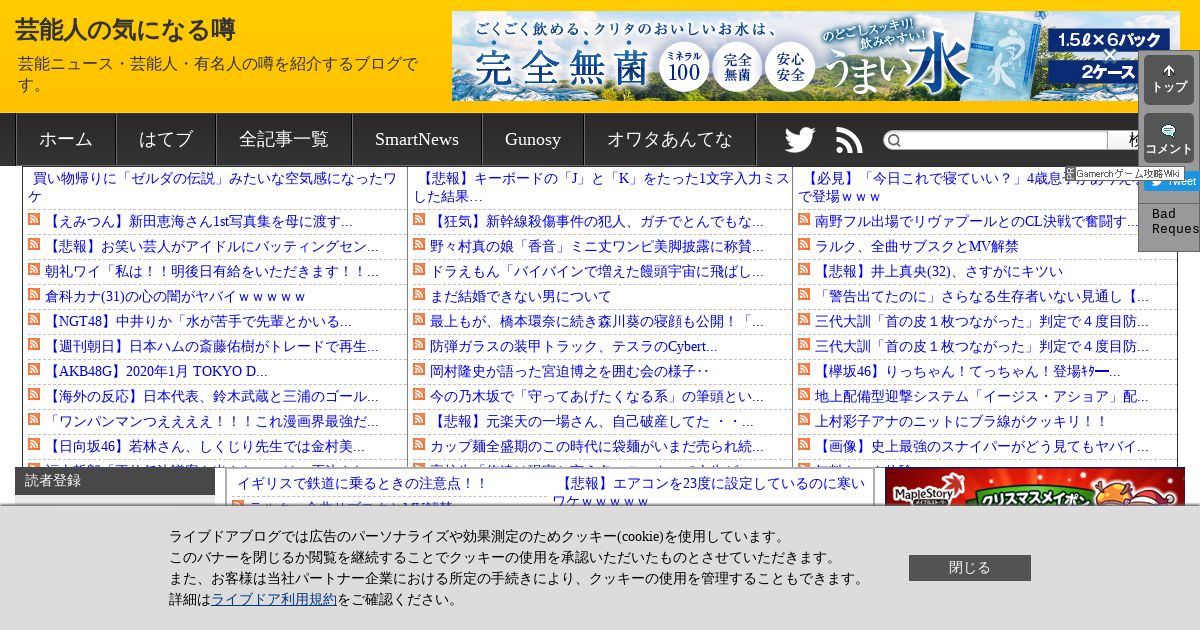
Task: Open the ホーム menu item
Action: pyautogui.click(x=66, y=139)
